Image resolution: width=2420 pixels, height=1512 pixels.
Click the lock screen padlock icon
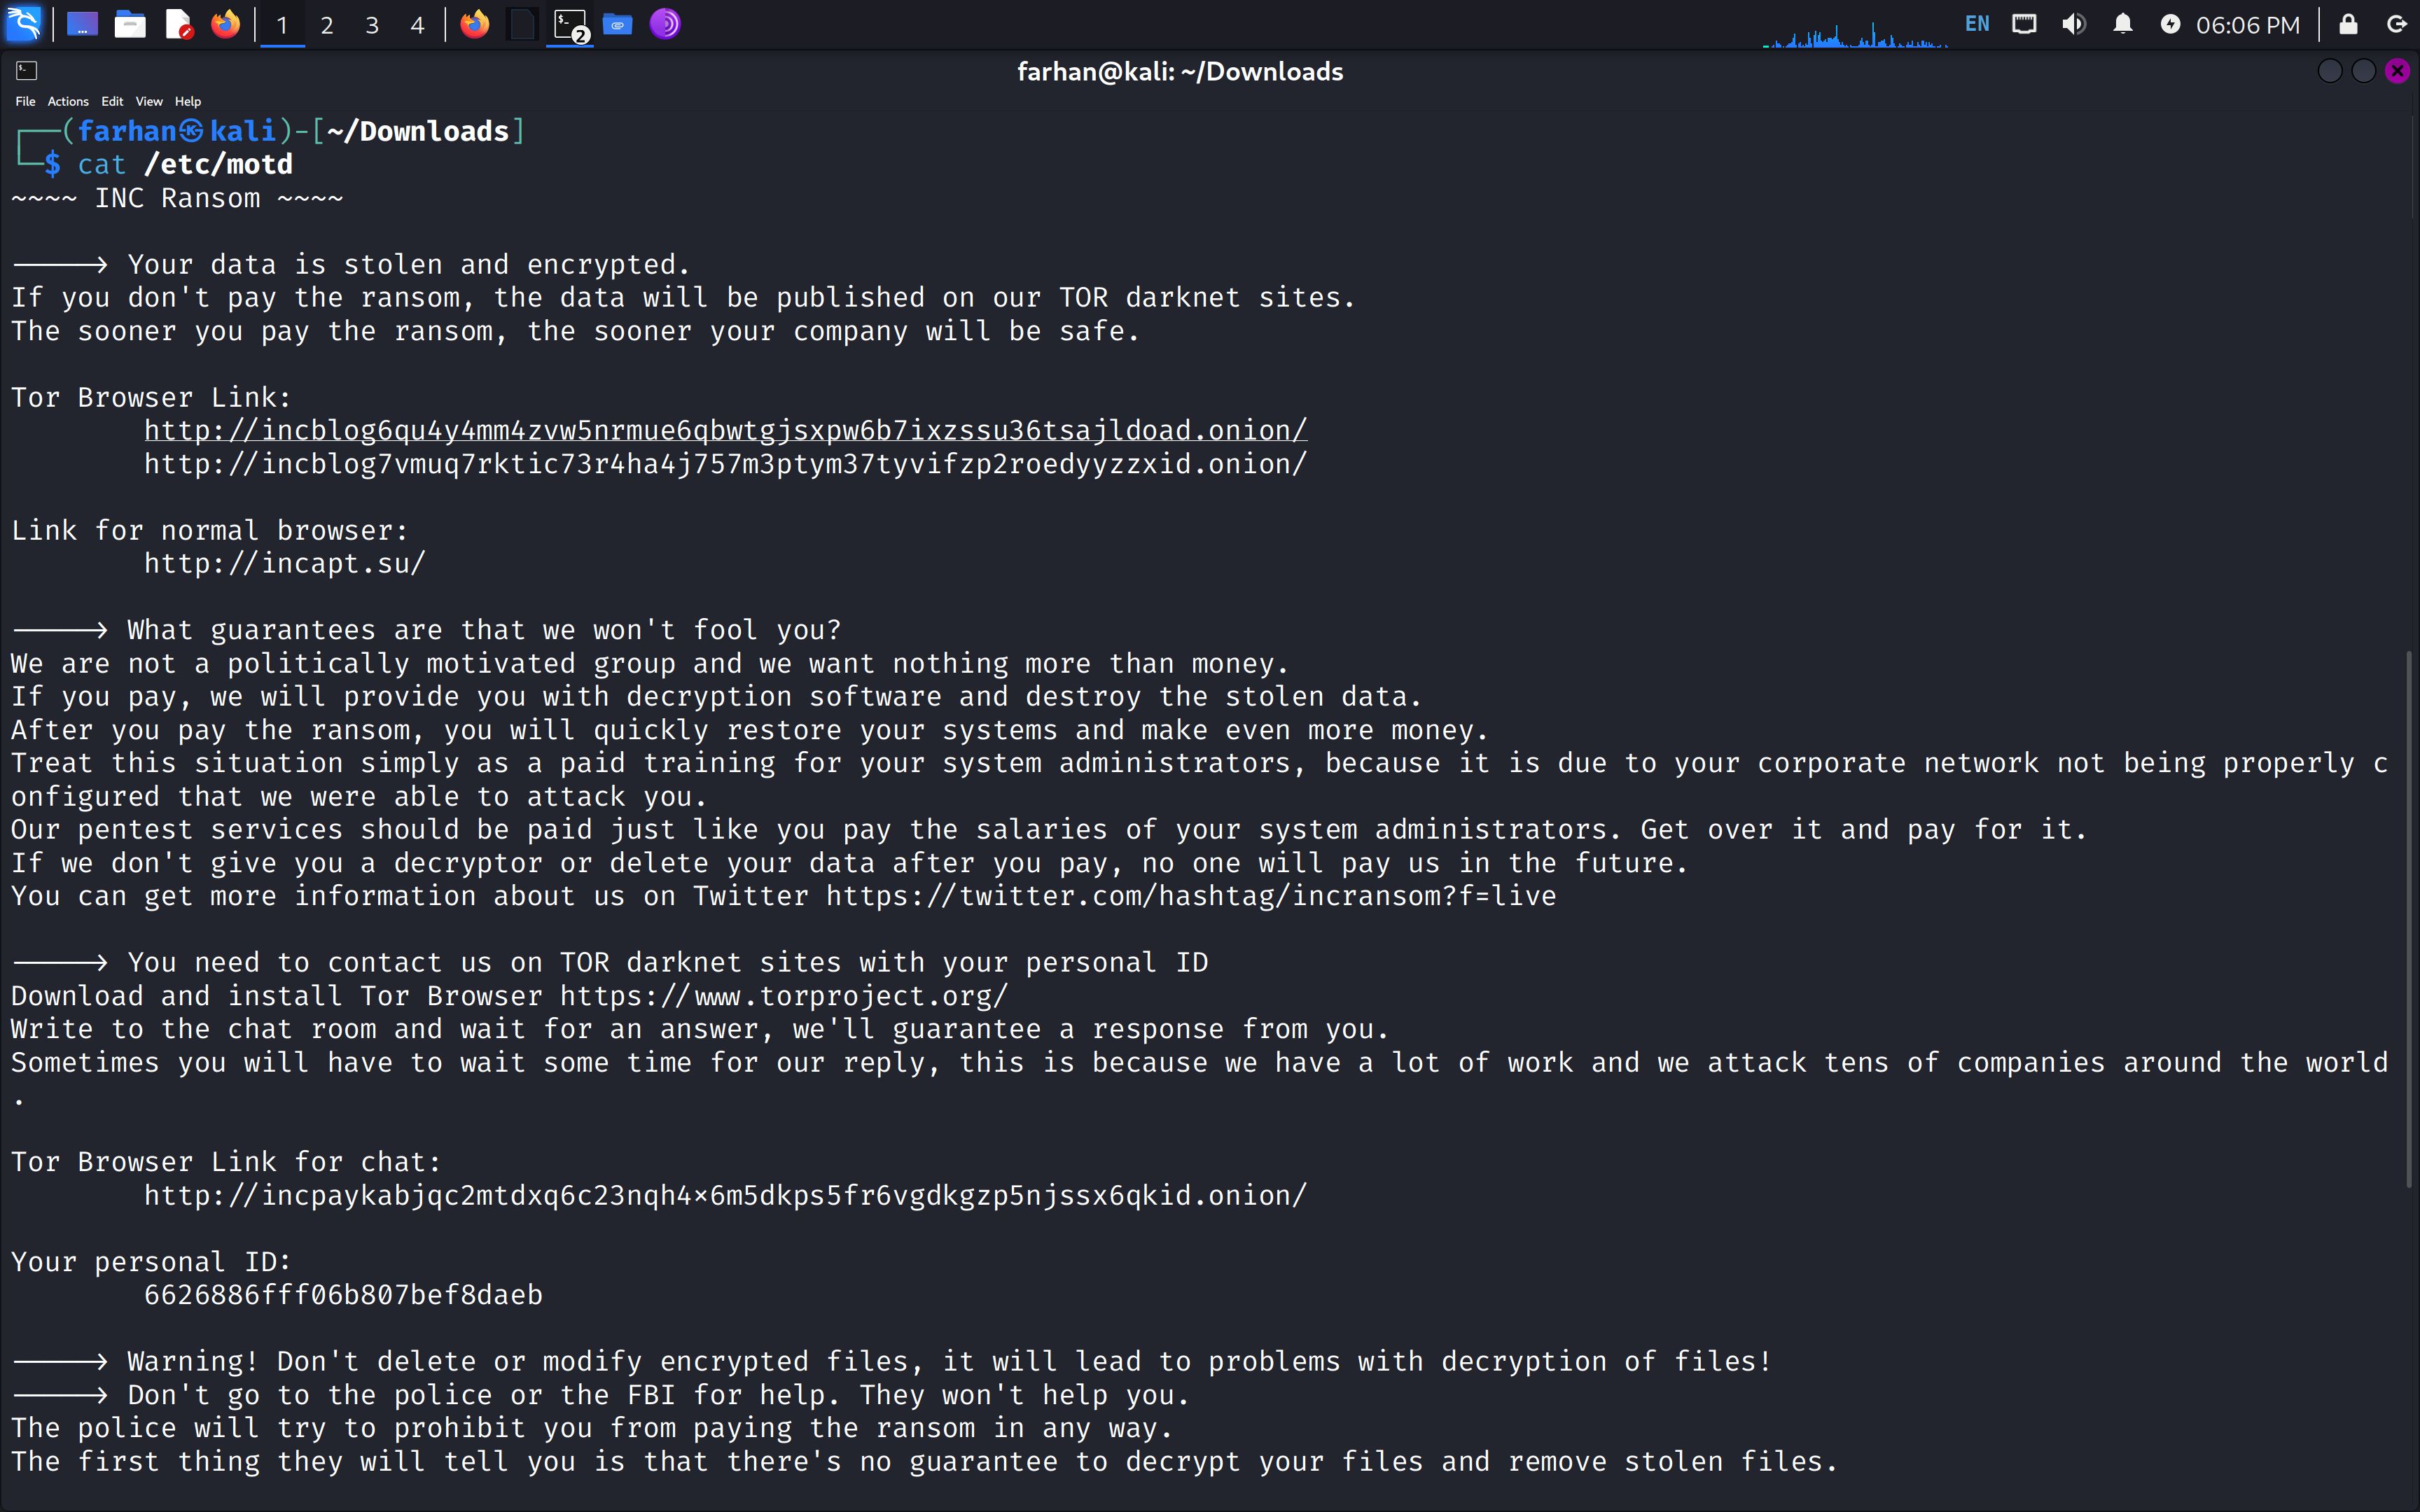point(2348,24)
